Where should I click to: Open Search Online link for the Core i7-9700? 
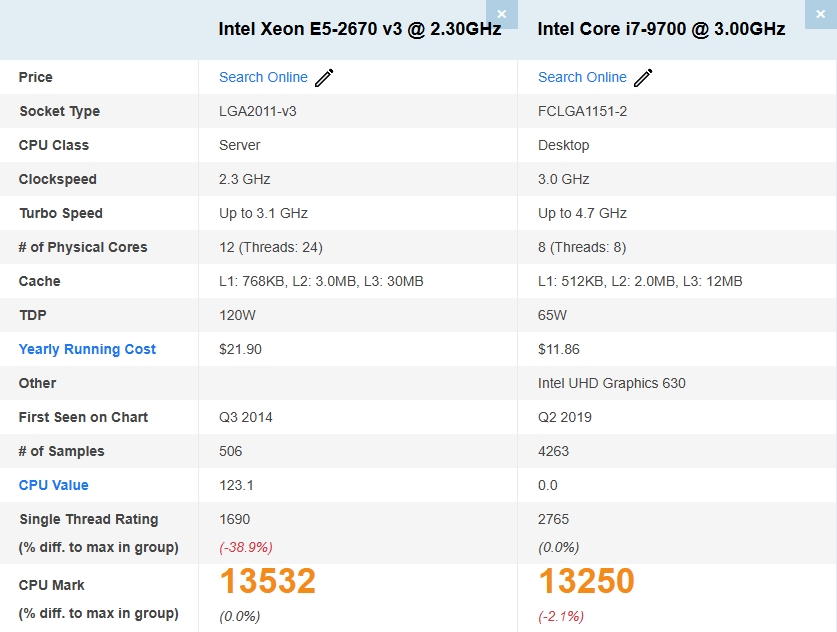tap(582, 77)
